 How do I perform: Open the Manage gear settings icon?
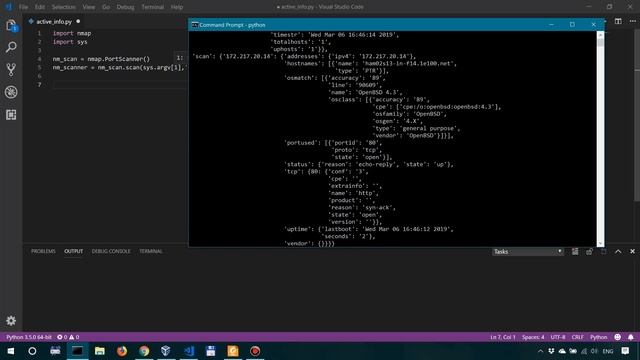[x=11, y=320]
